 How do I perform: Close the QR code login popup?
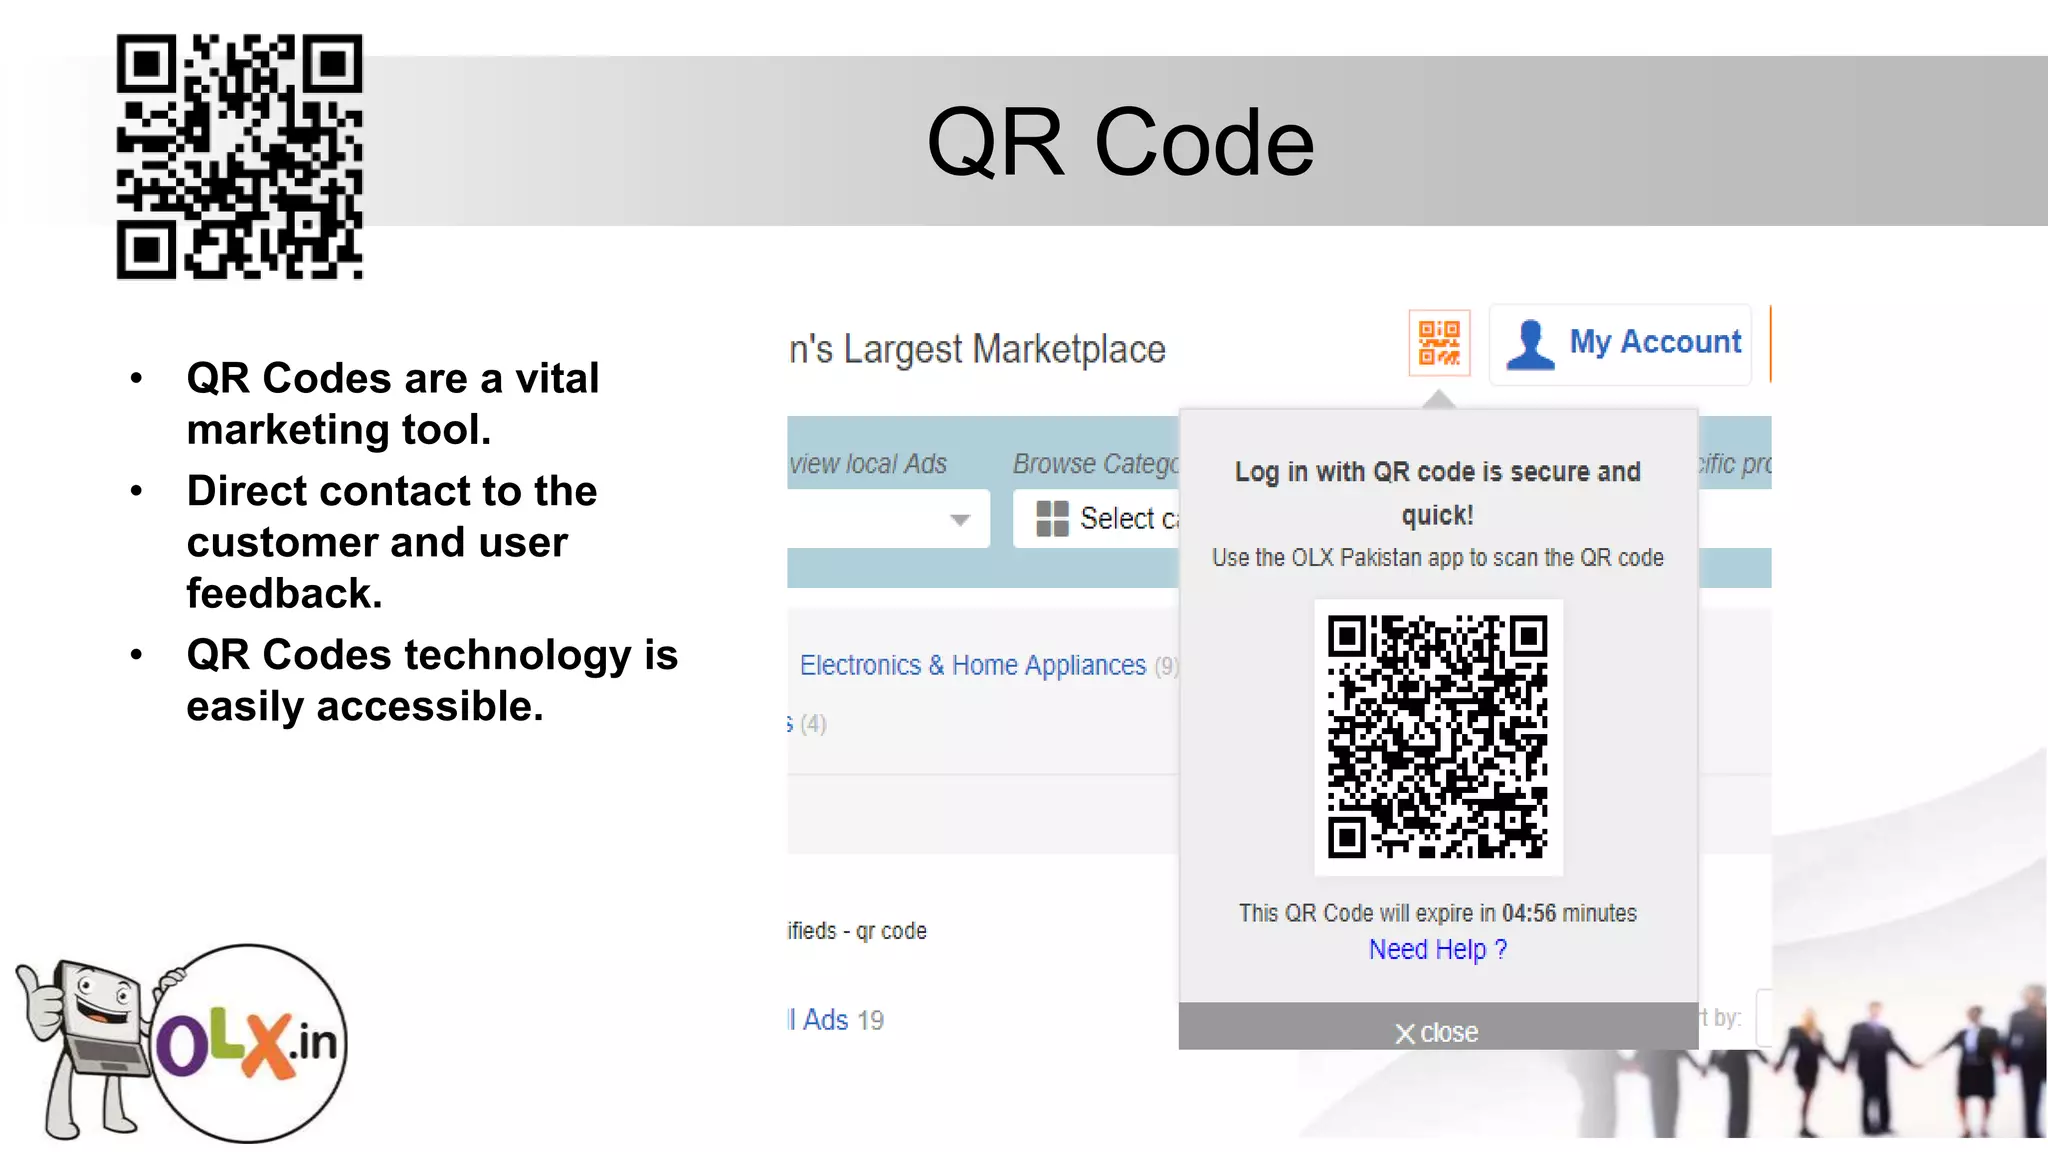[x=1438, y=1031]
